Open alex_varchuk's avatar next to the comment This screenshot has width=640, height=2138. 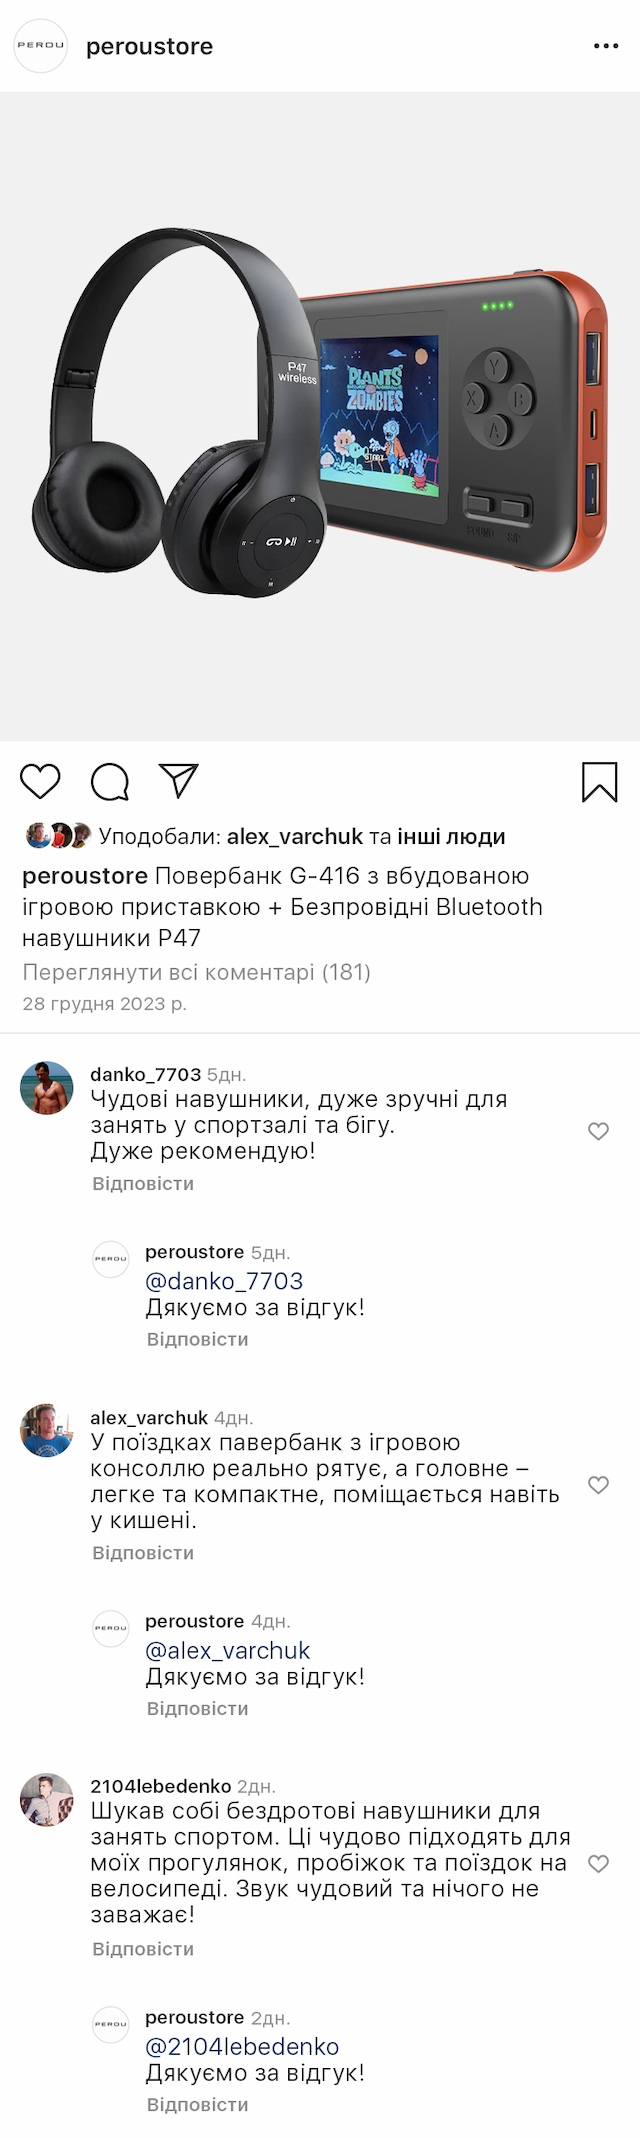47,1431
